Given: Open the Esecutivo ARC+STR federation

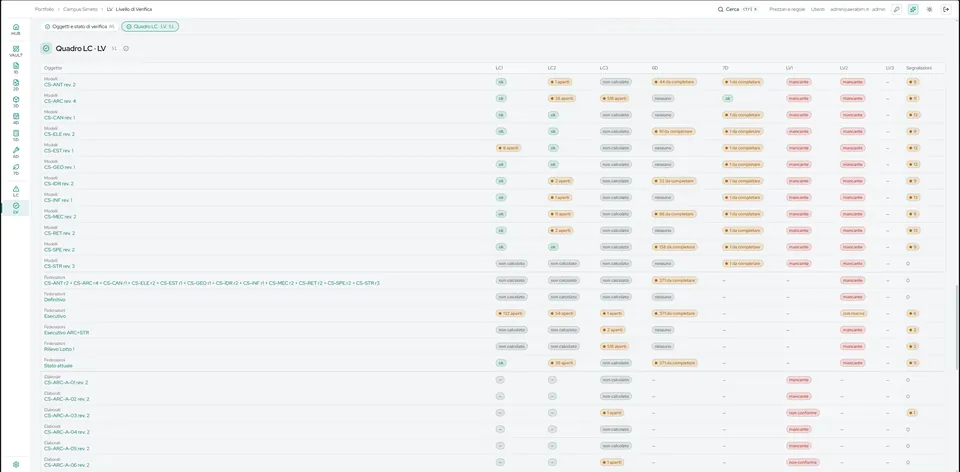Looking at the screenshot, I should [67, 332].
